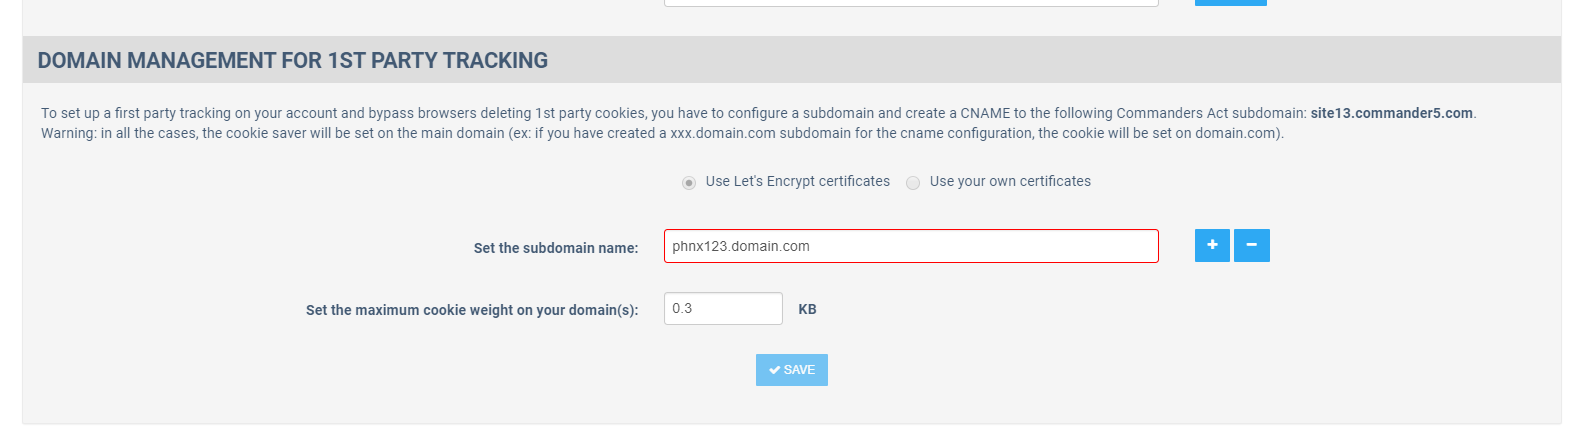Click the minus icon to remove a subdomain
This screenshot has height=441, width=1574.
tap(1251, 245)
